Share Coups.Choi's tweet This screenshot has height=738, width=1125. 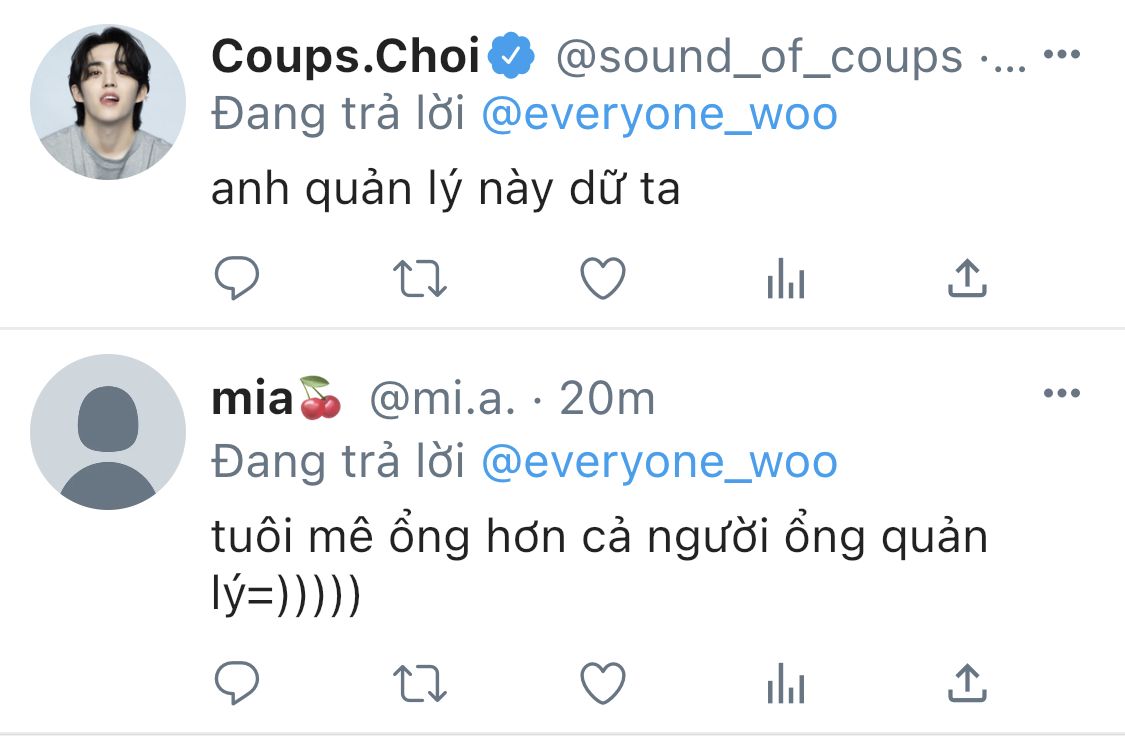(967, 278)
